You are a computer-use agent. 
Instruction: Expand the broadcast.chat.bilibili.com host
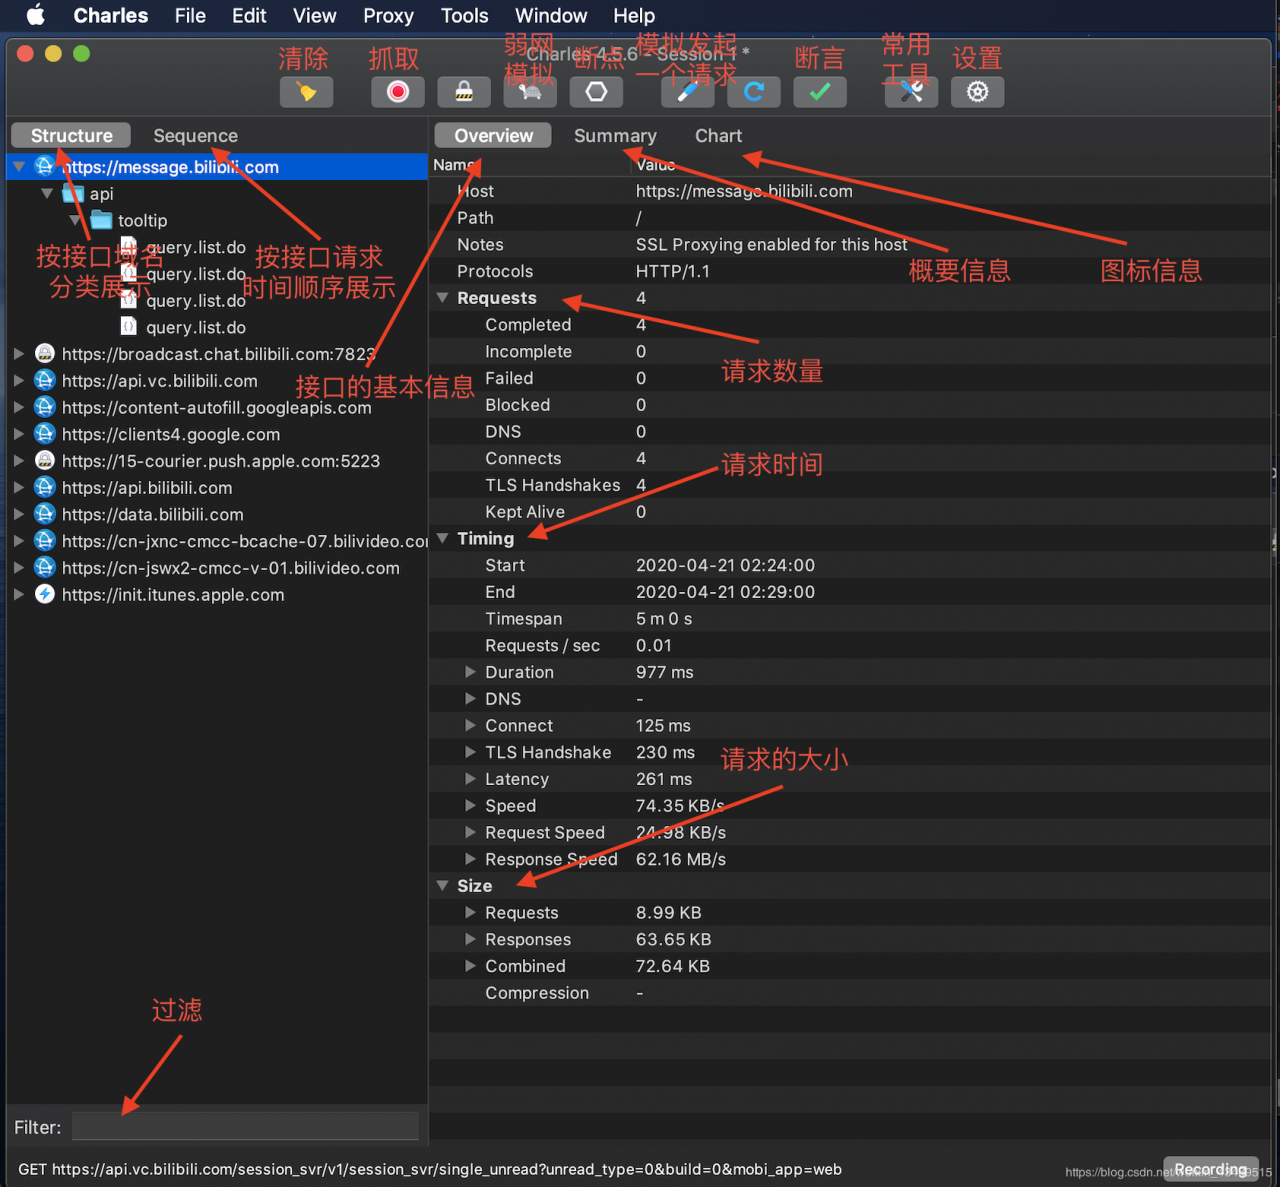pos(19,353)
